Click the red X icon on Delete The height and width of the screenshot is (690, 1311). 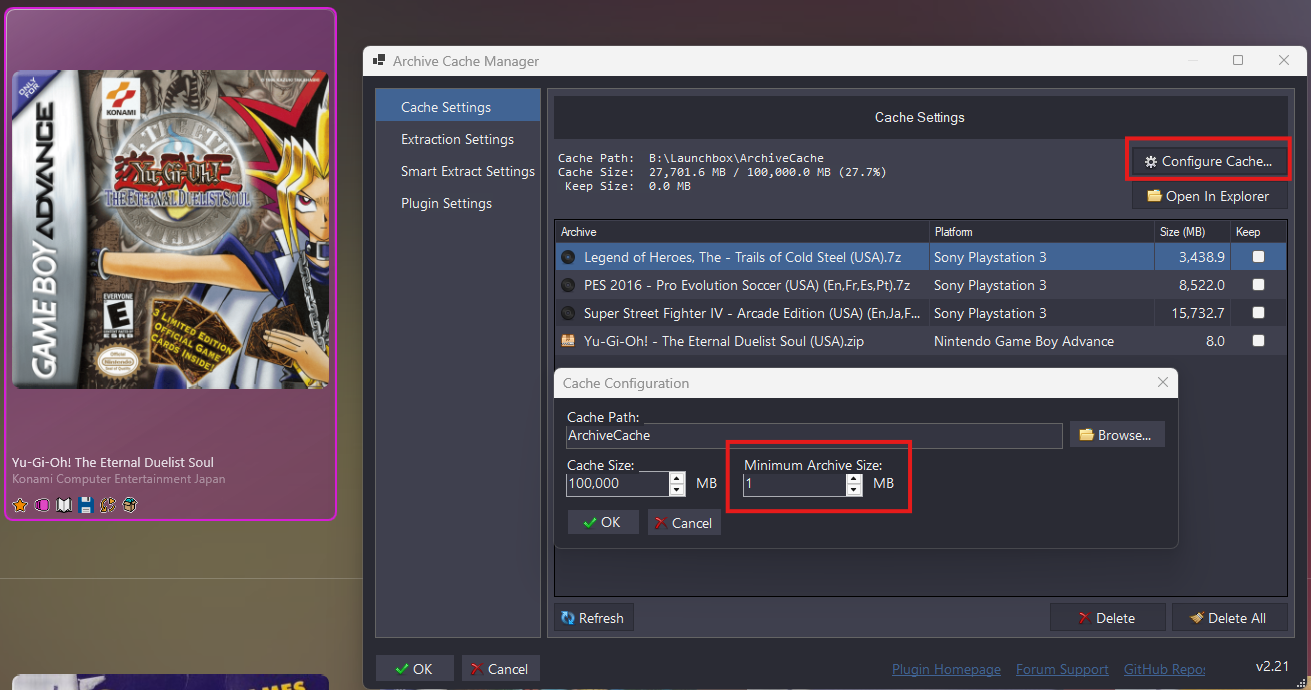click(1084, 618)
